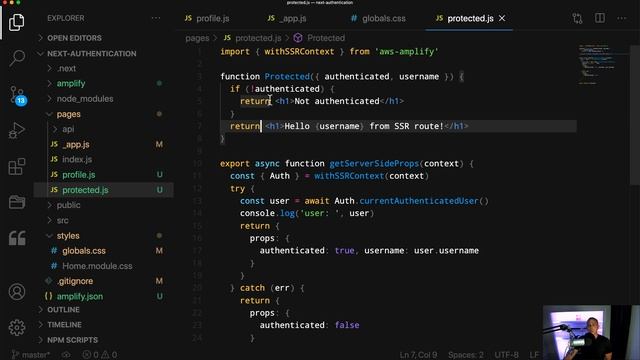
Task: Open errors and warnings status indicator
Action: 100,355
